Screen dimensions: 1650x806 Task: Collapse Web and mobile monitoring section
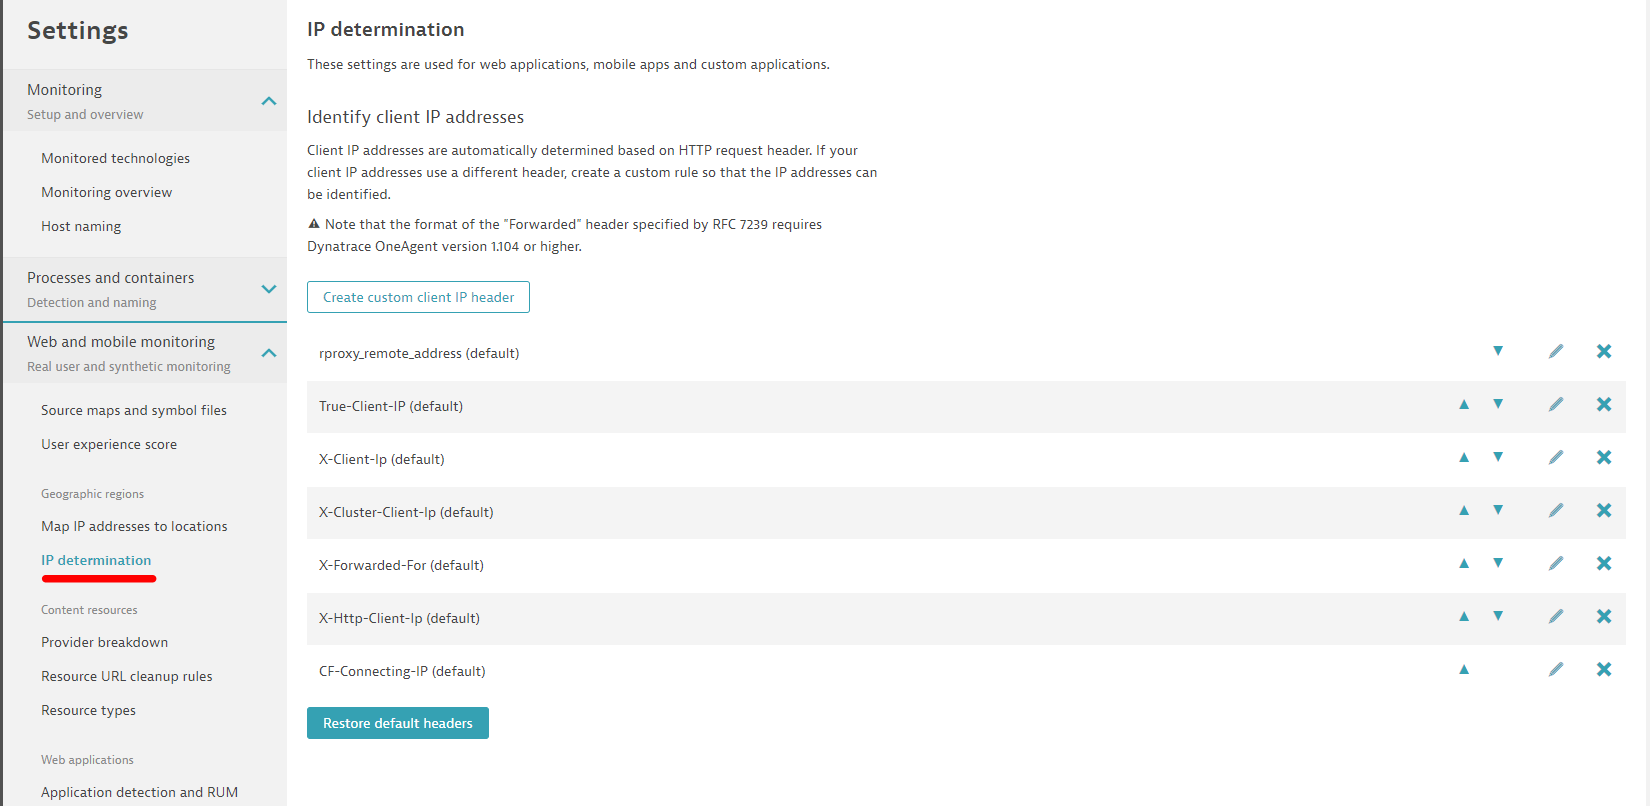[268, 353]
